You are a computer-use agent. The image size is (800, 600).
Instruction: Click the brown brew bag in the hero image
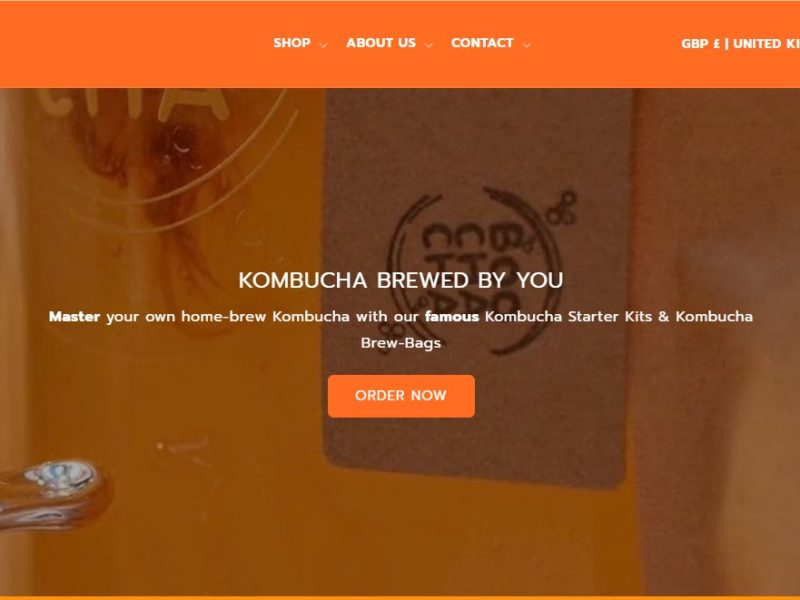click(x=477, y=286)
